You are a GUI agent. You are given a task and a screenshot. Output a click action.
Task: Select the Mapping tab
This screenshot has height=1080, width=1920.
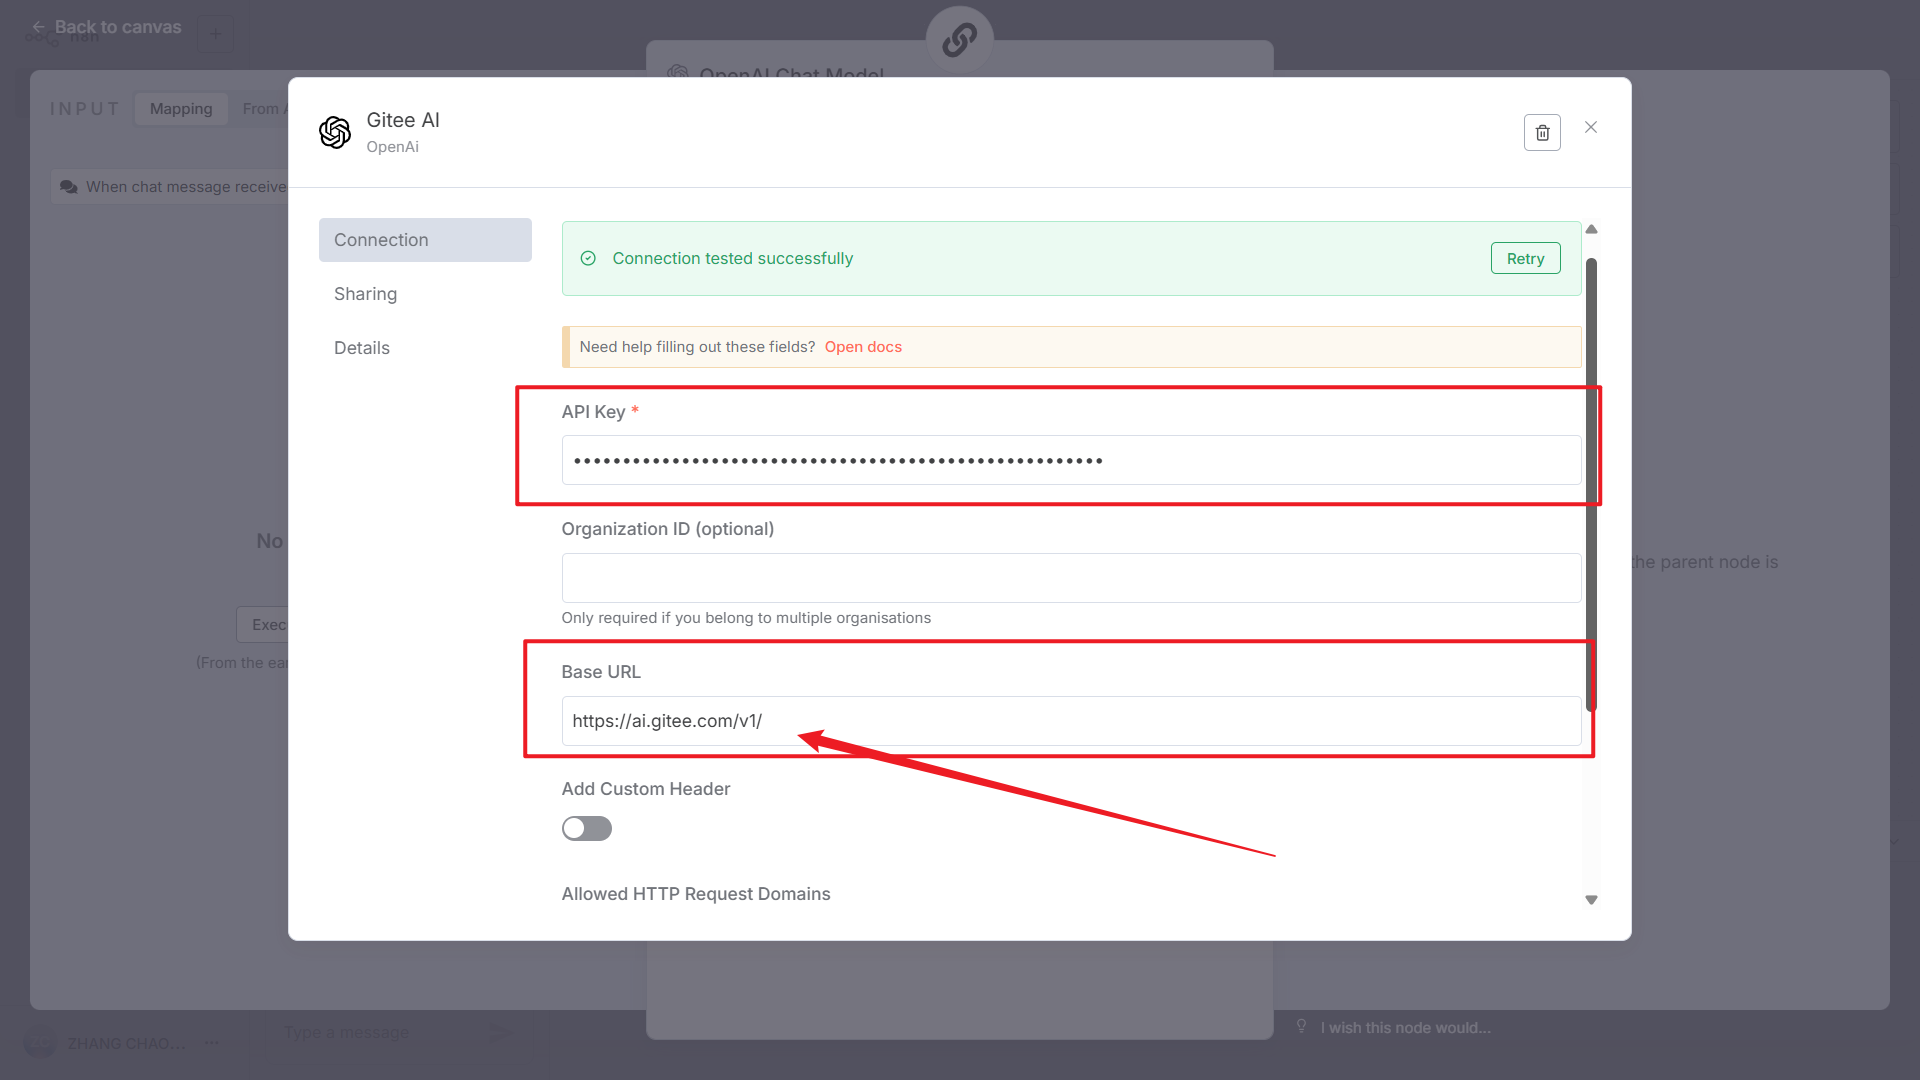click(x=181, y=108)
